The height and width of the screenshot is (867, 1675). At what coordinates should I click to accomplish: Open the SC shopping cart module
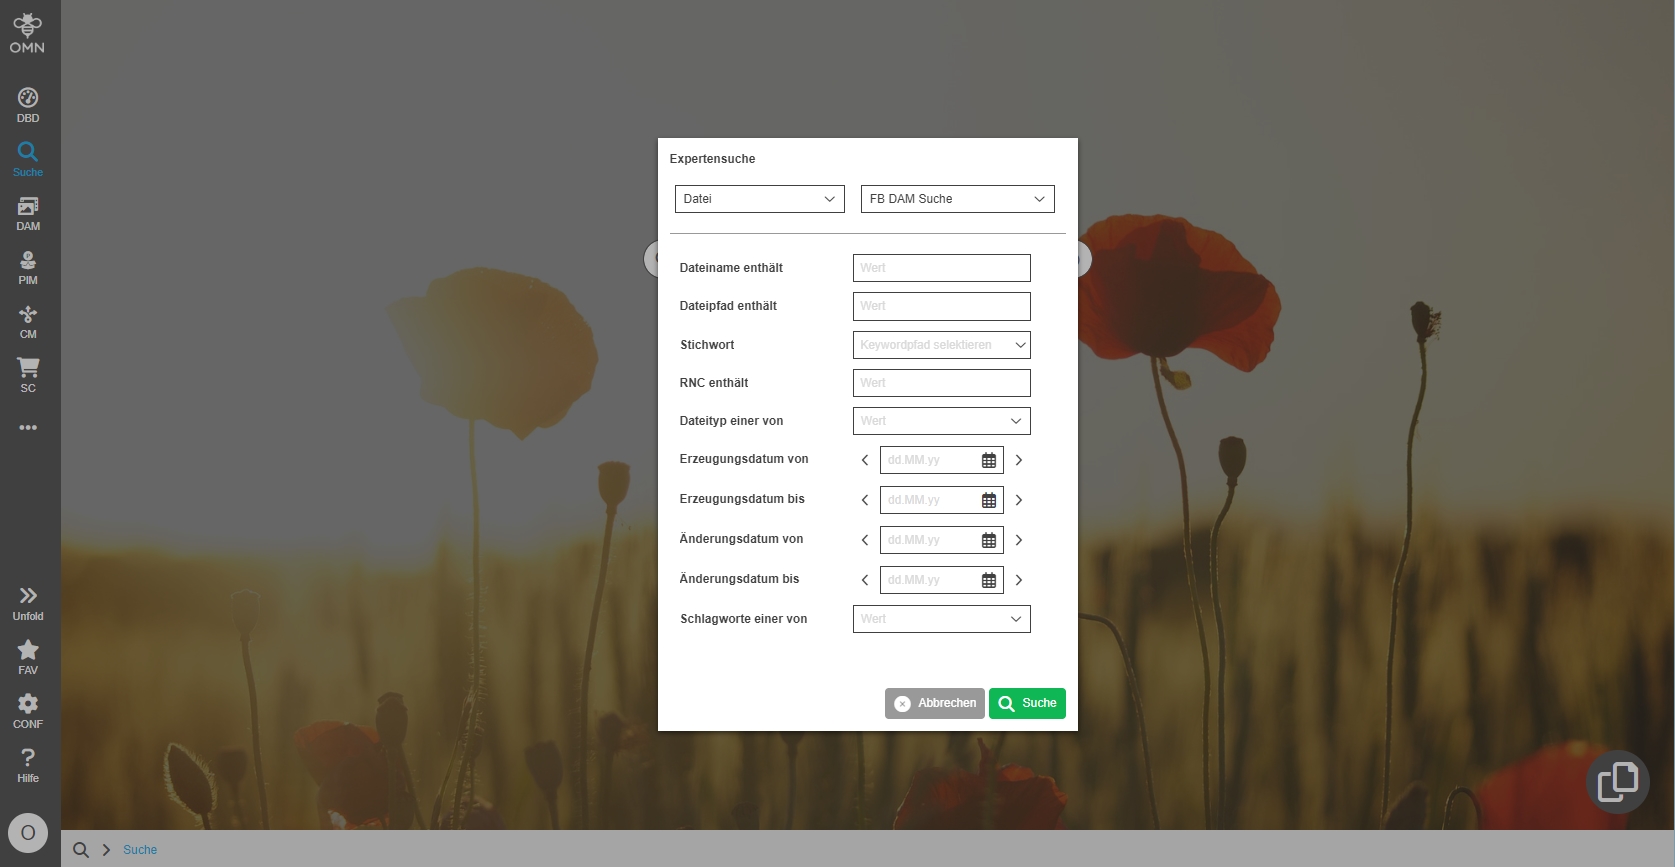coord(28,375)
